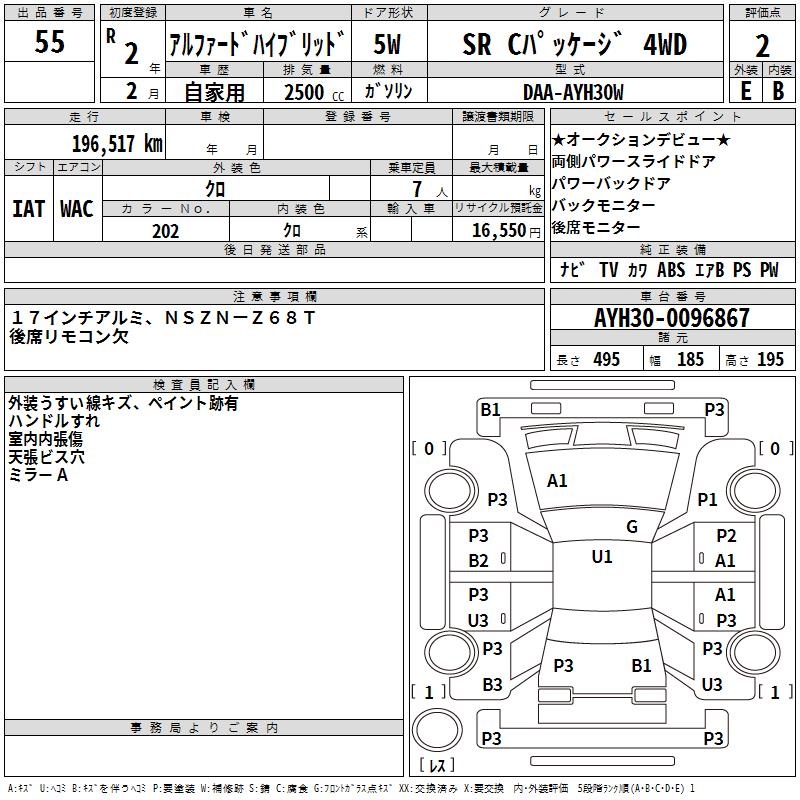Click the PW equipment label

click(x=768, y=270)
